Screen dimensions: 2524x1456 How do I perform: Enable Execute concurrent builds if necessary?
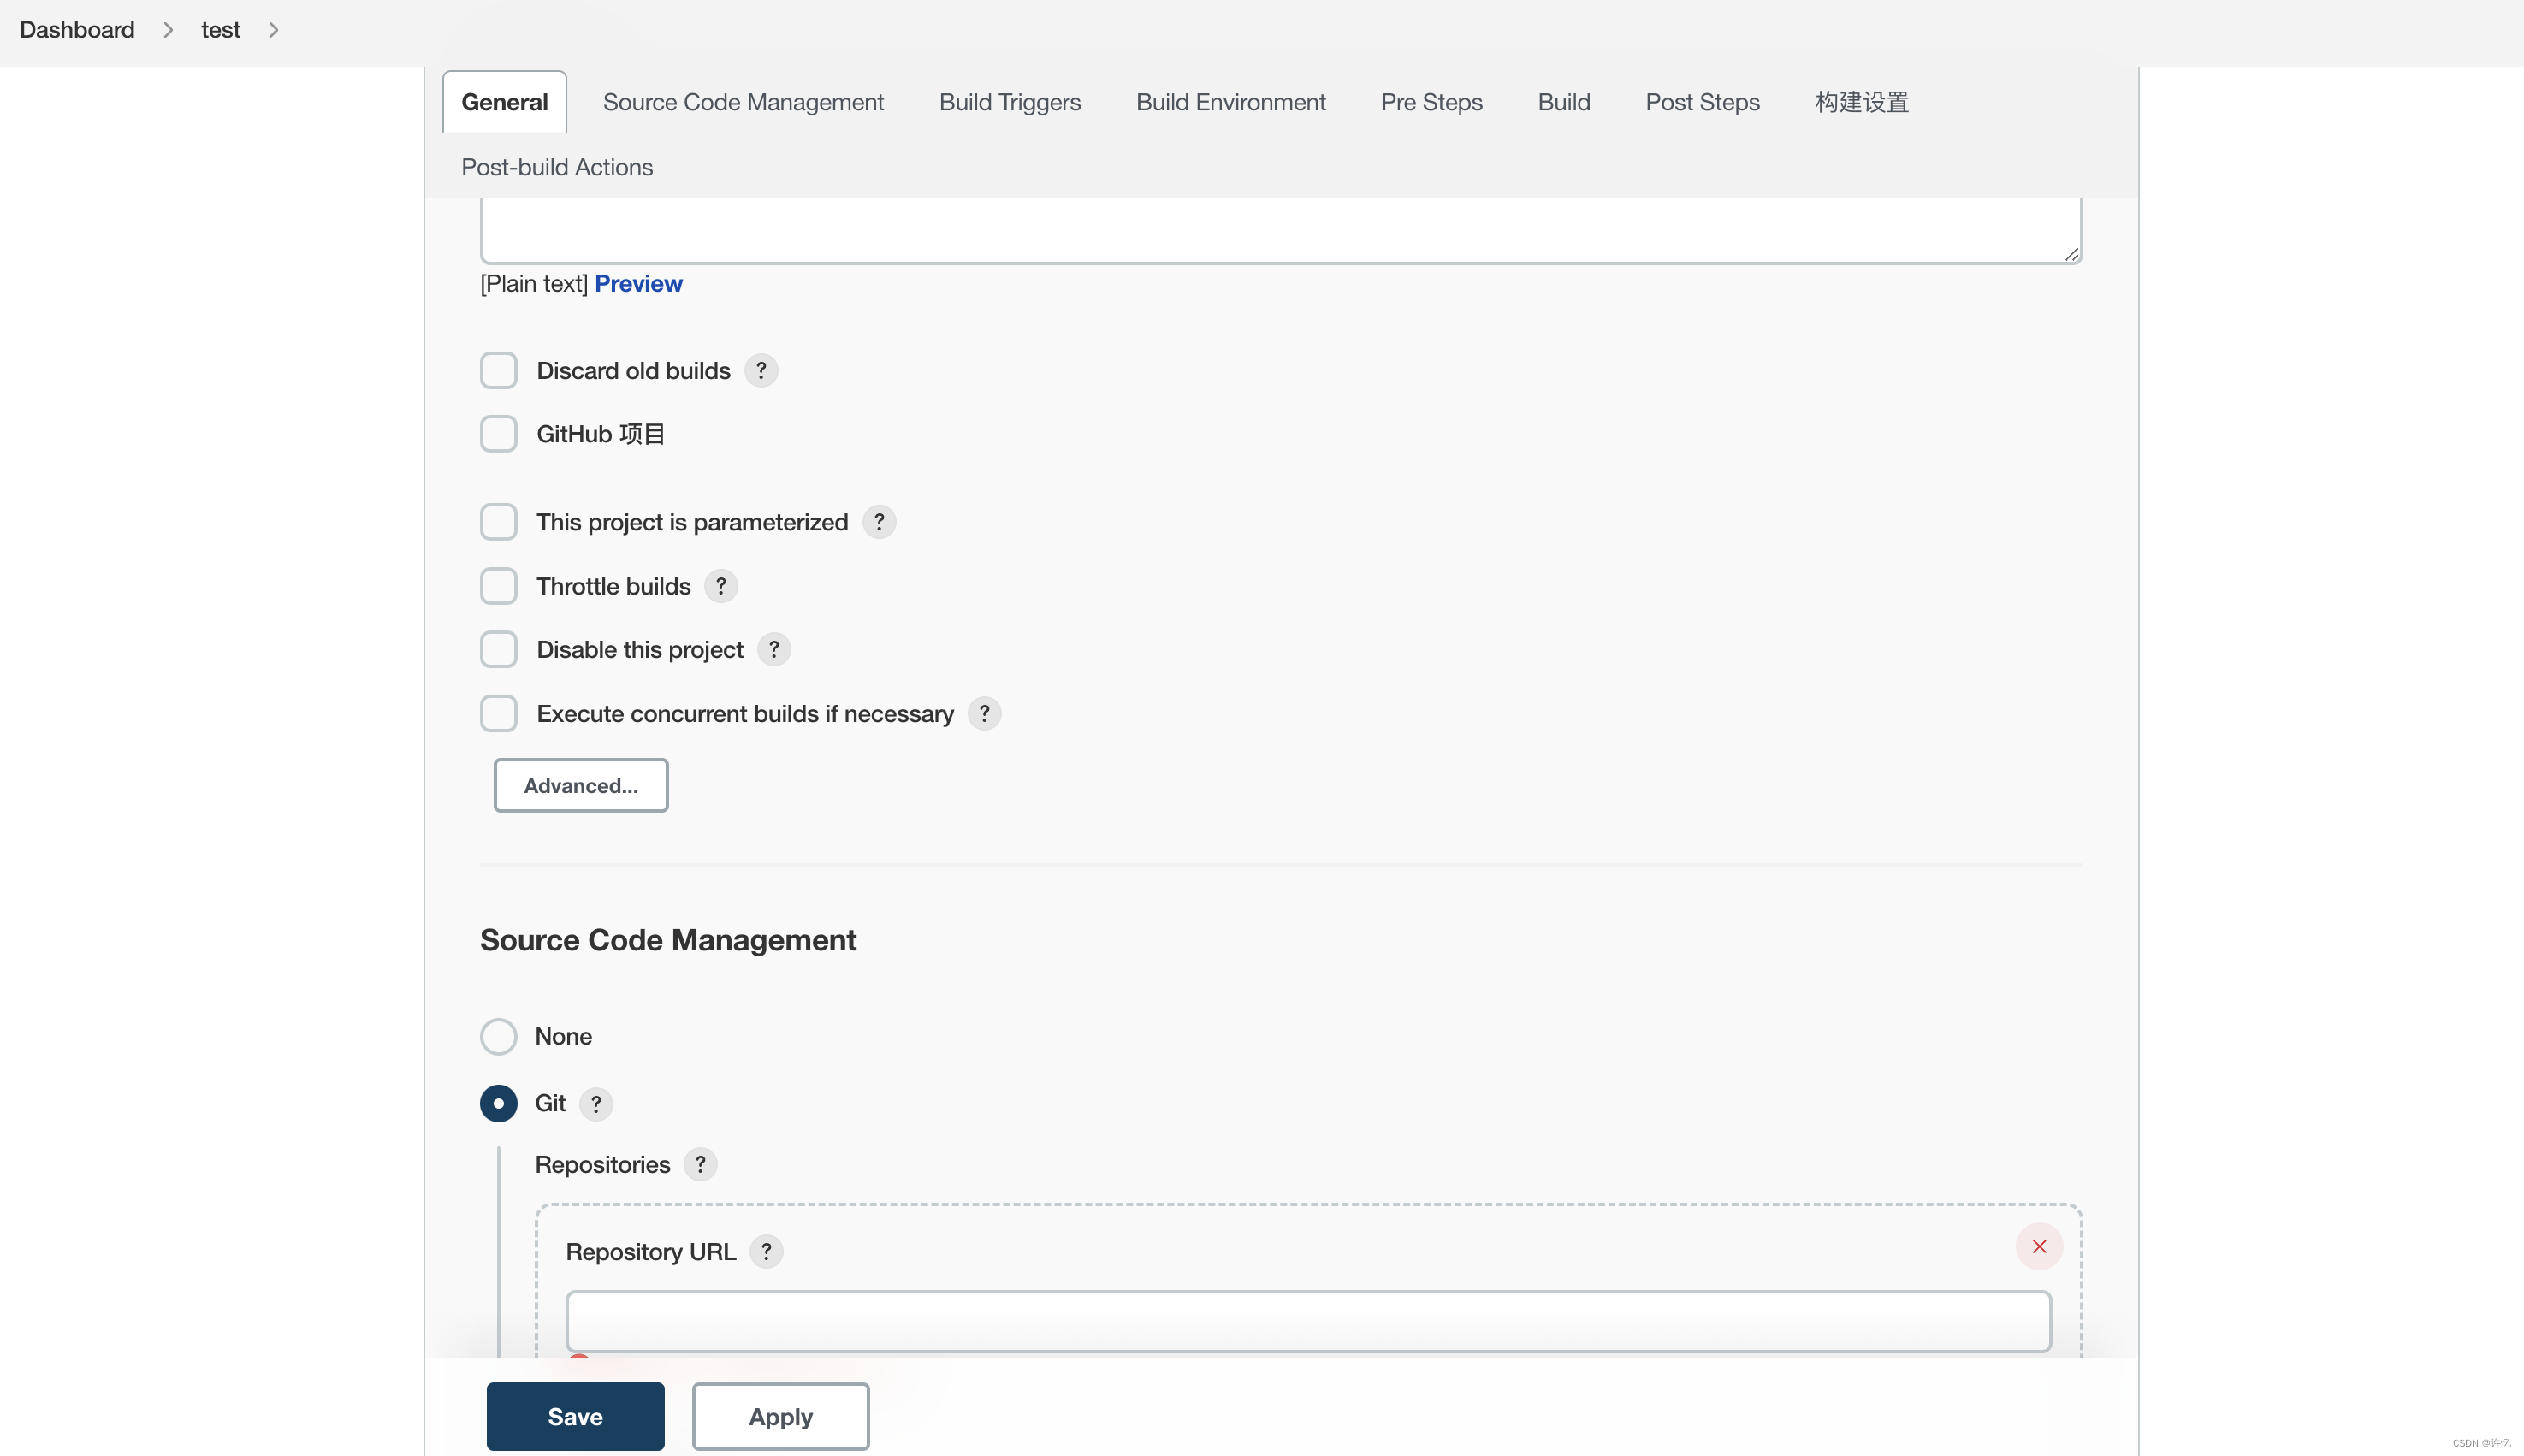pyautogui.click(x=500, y=713)
